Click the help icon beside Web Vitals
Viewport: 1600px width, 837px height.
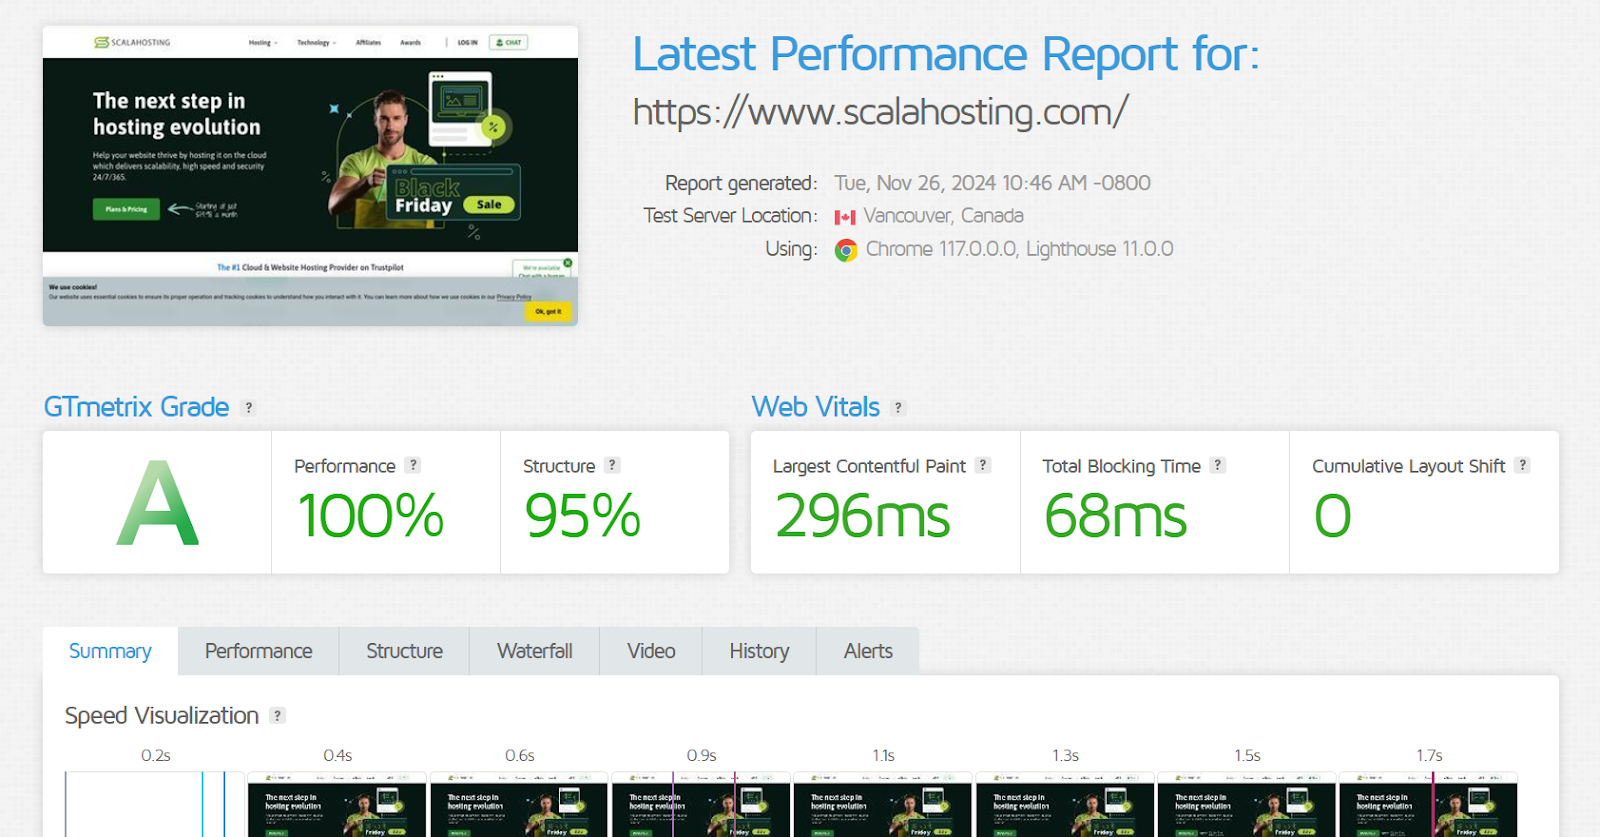click(898, 408)
